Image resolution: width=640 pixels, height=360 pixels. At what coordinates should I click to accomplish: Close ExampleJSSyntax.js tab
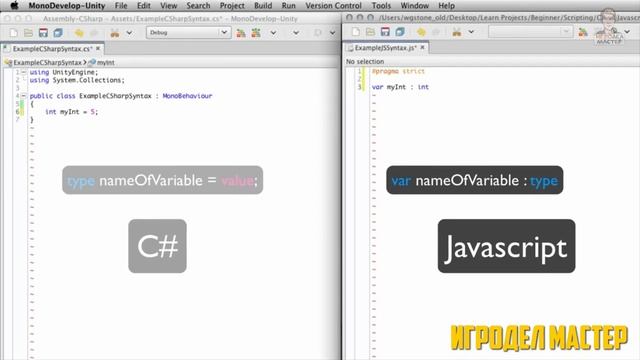[x=422, y=48]
